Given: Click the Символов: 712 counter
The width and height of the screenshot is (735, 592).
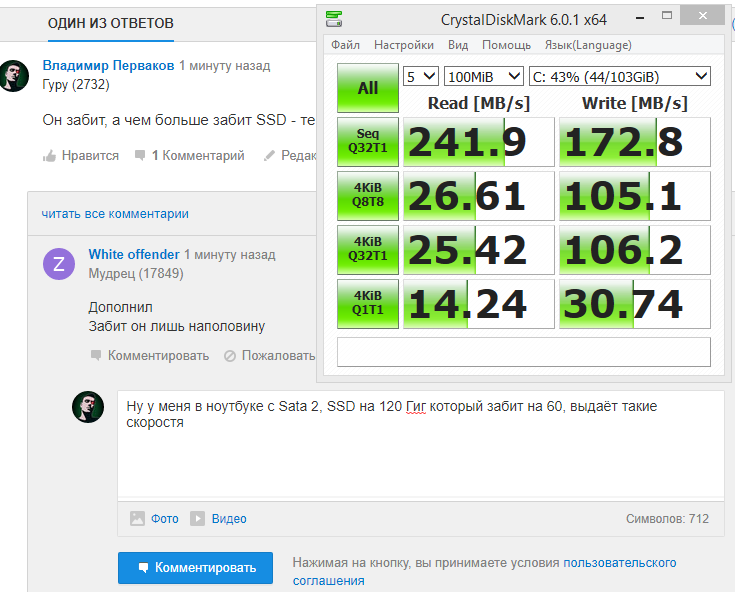Looking at the screenshot, I should [x=667, y=519].
